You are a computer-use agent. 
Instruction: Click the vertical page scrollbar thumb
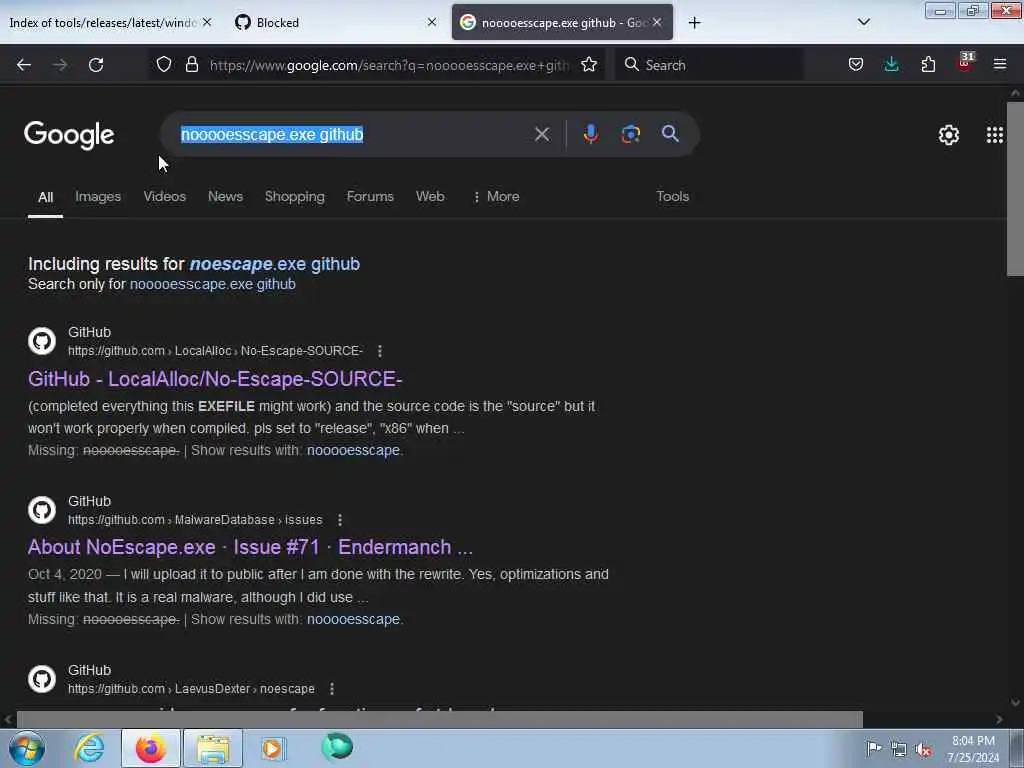[x=1015, y=188]
